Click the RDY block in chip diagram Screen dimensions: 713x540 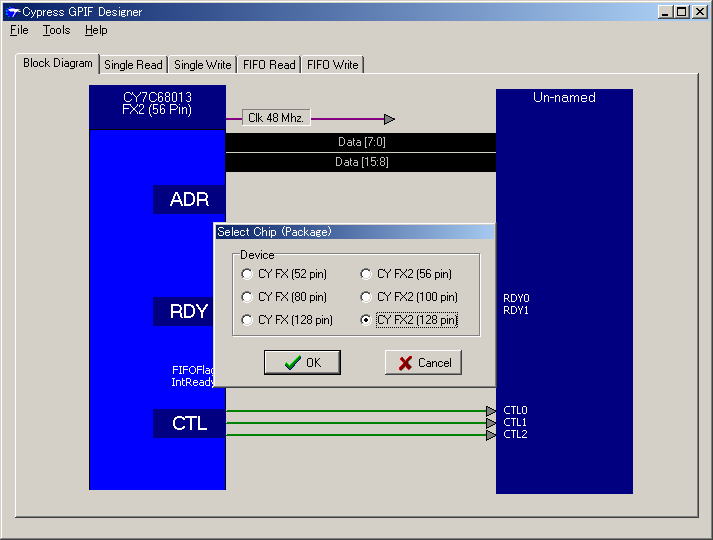coord(184,311)
